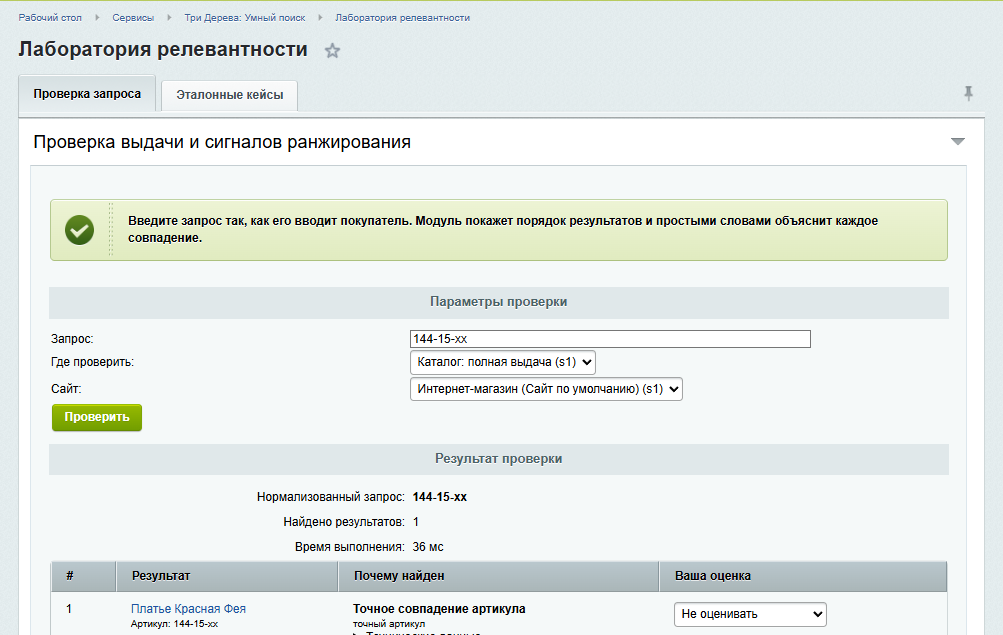Collapse the section using the triangle arrow
1003x635 pixels.
[x=958, y=141]
